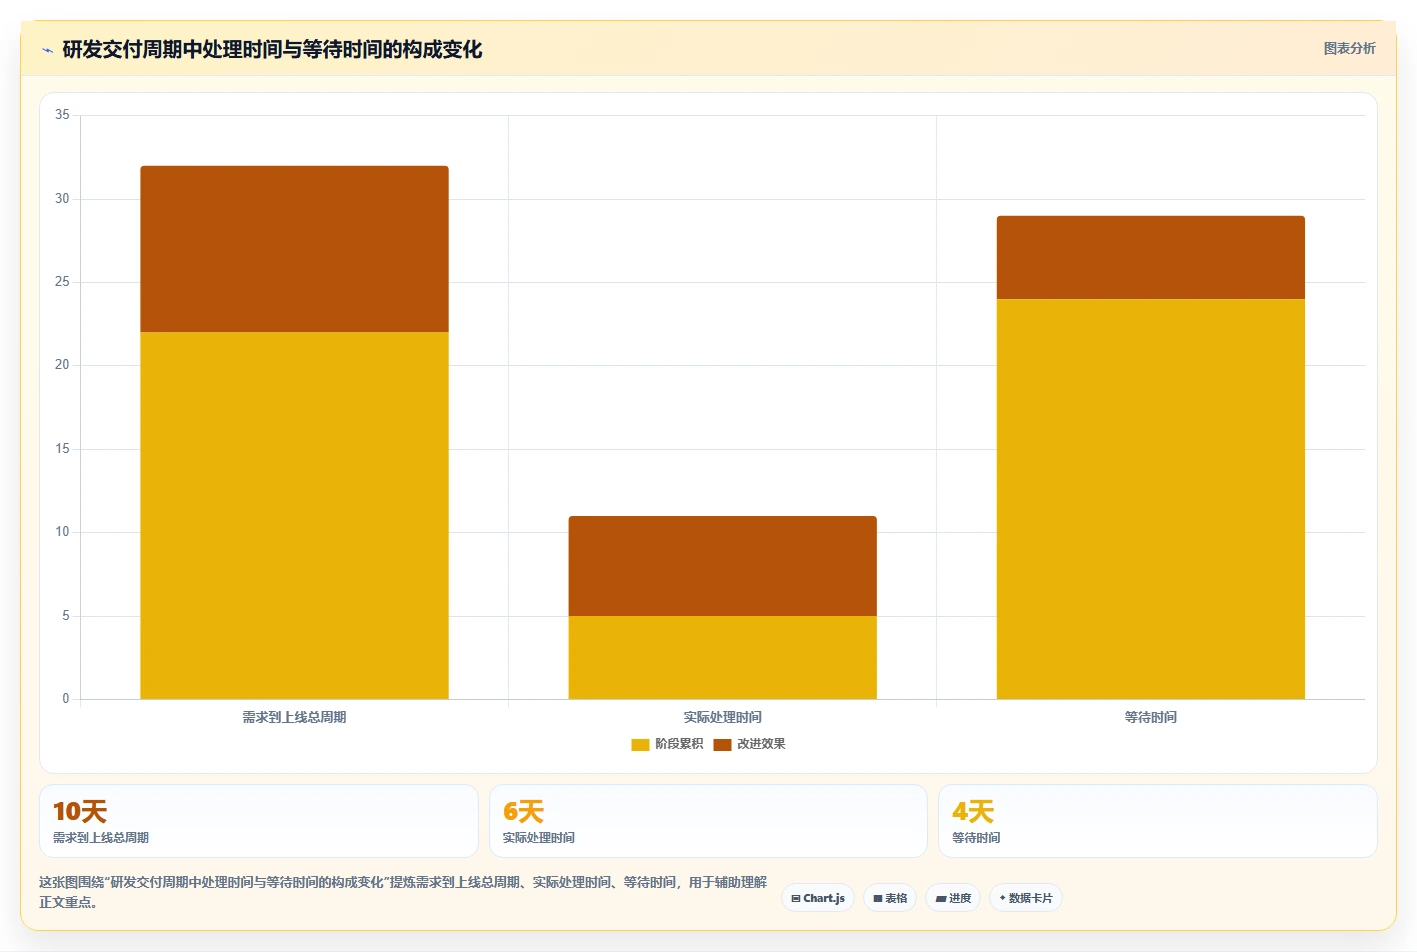The height and width of the screenshot is (952, 1417).
Task: Click the 10天 value text
Action: (x=80, y=811)
